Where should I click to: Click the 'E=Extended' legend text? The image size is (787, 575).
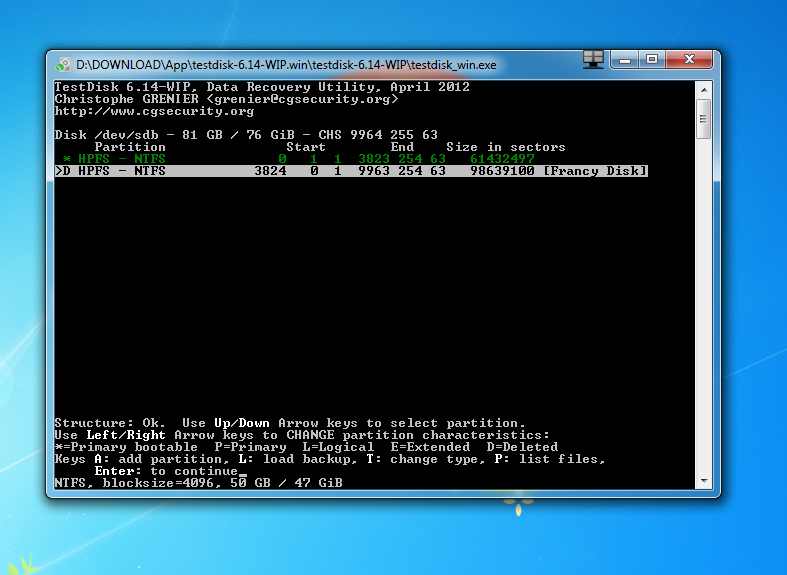tap(430, 447)
